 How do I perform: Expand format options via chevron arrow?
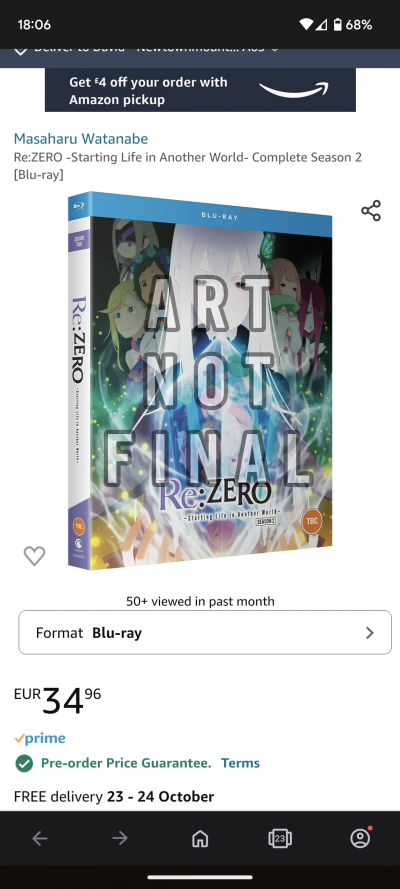[370, 633]
